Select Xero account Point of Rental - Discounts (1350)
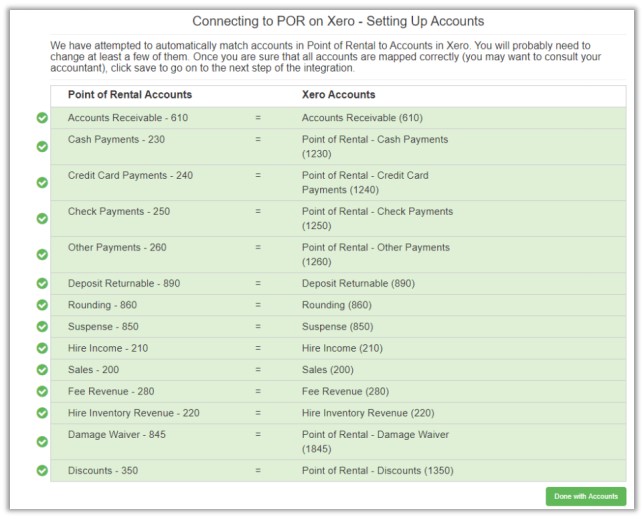The height and width of the screenshot is (519, 644). [x=377, y=471]
